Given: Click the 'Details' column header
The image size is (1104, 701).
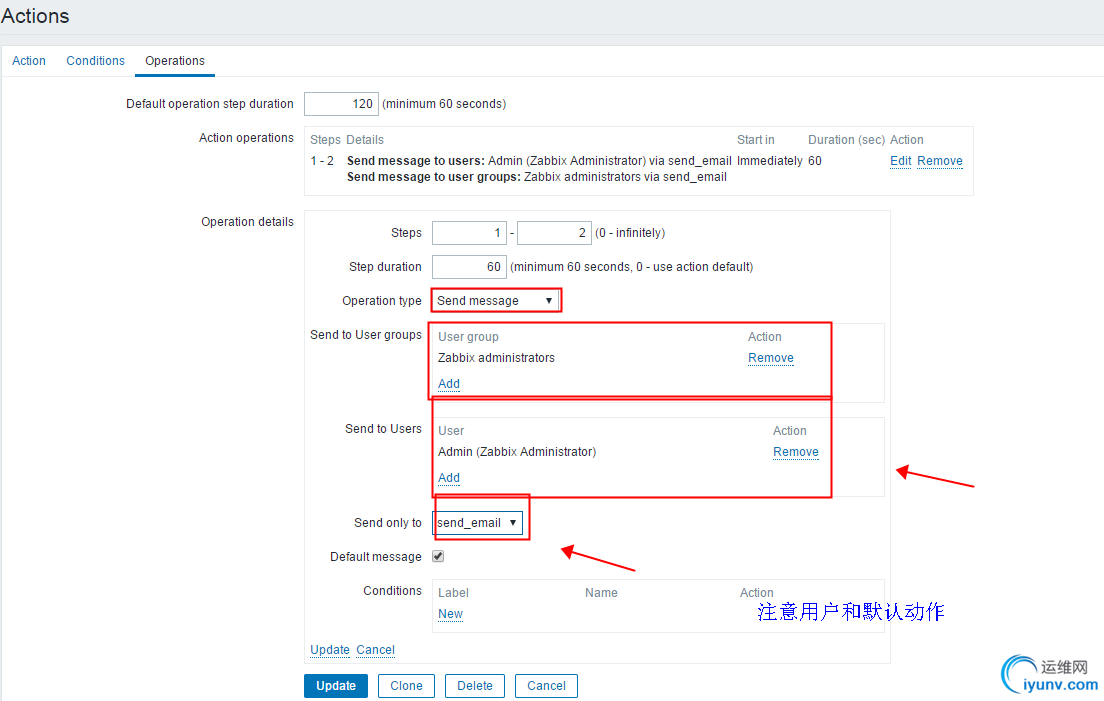Looking at the screenshot, I should pos(365,139).
